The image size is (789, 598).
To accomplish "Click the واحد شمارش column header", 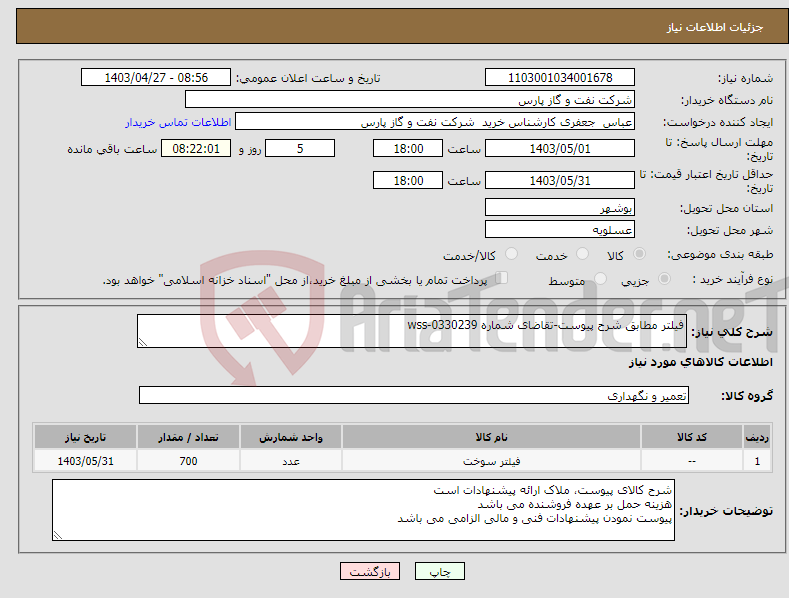I will click(x=291, y=437).
